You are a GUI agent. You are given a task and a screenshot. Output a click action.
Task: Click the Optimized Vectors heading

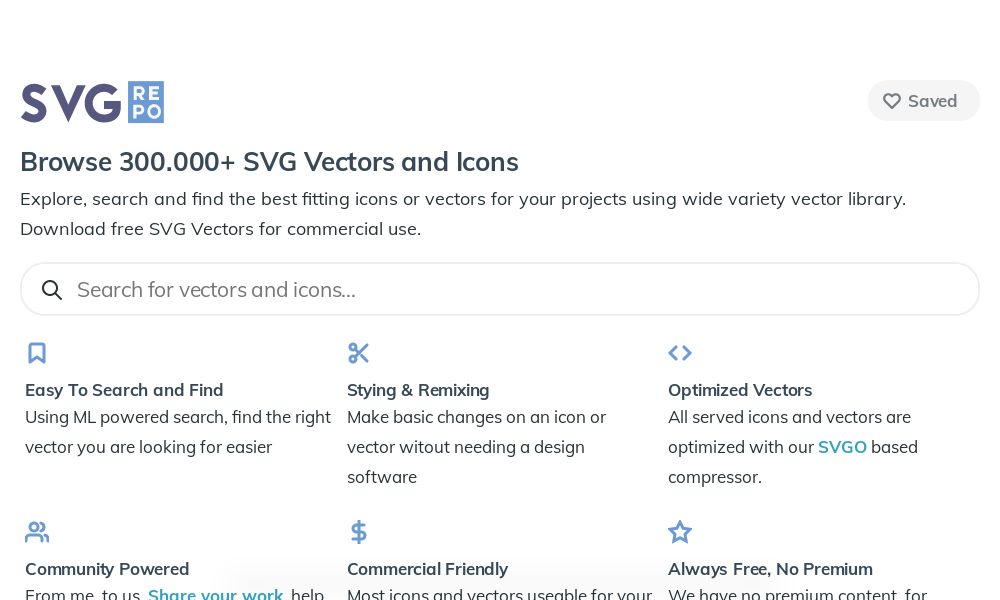(x=740, y=390)
